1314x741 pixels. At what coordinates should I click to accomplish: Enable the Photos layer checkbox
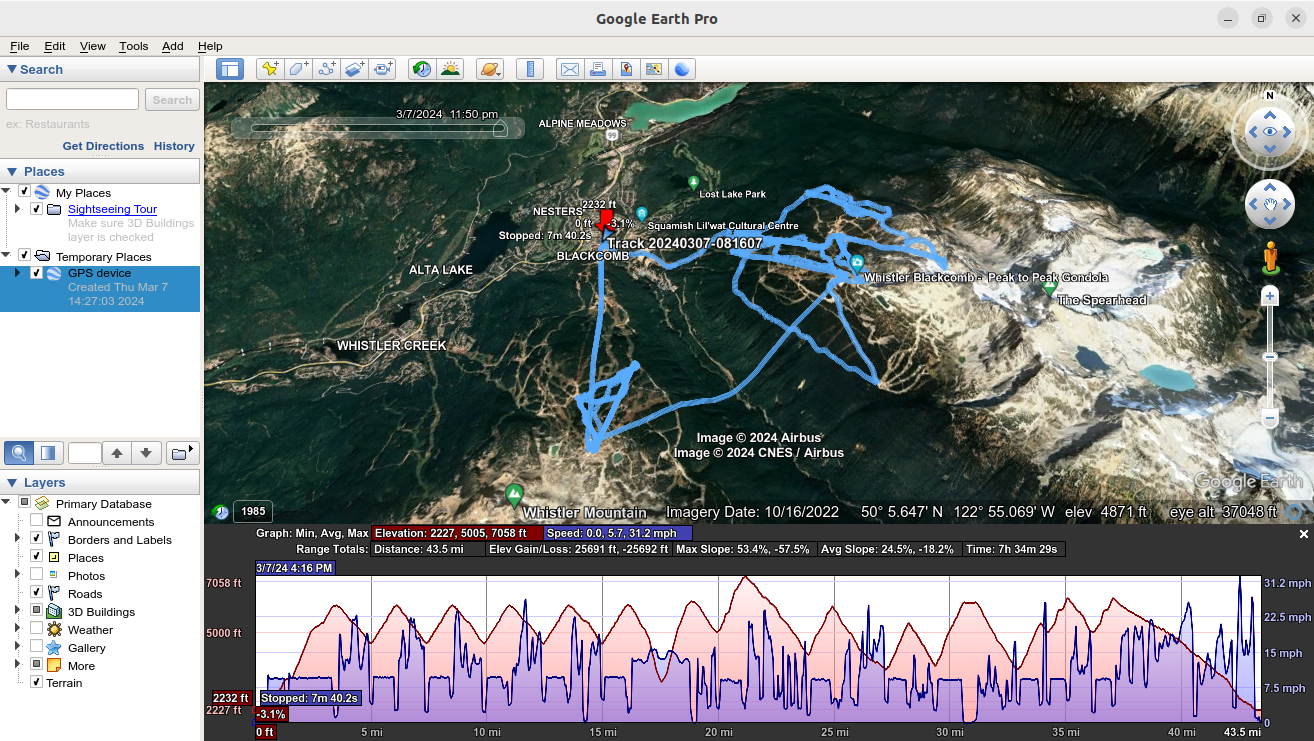click(36, 575)
